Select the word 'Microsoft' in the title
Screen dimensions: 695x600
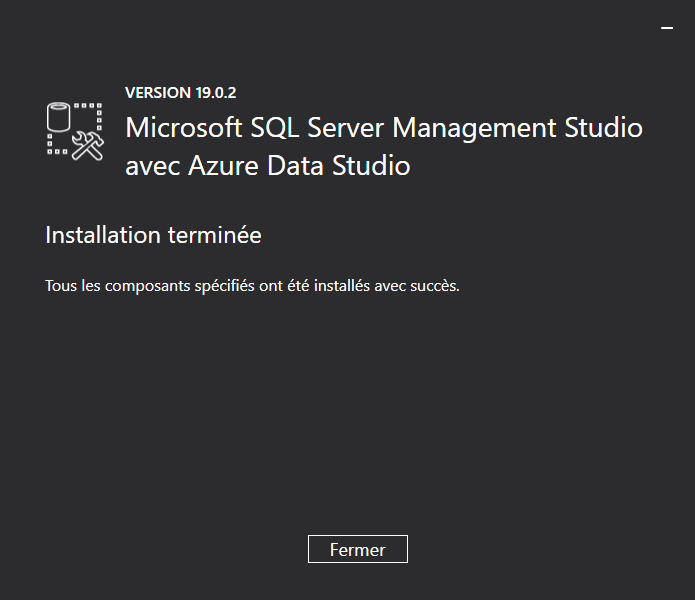point(184,128)
